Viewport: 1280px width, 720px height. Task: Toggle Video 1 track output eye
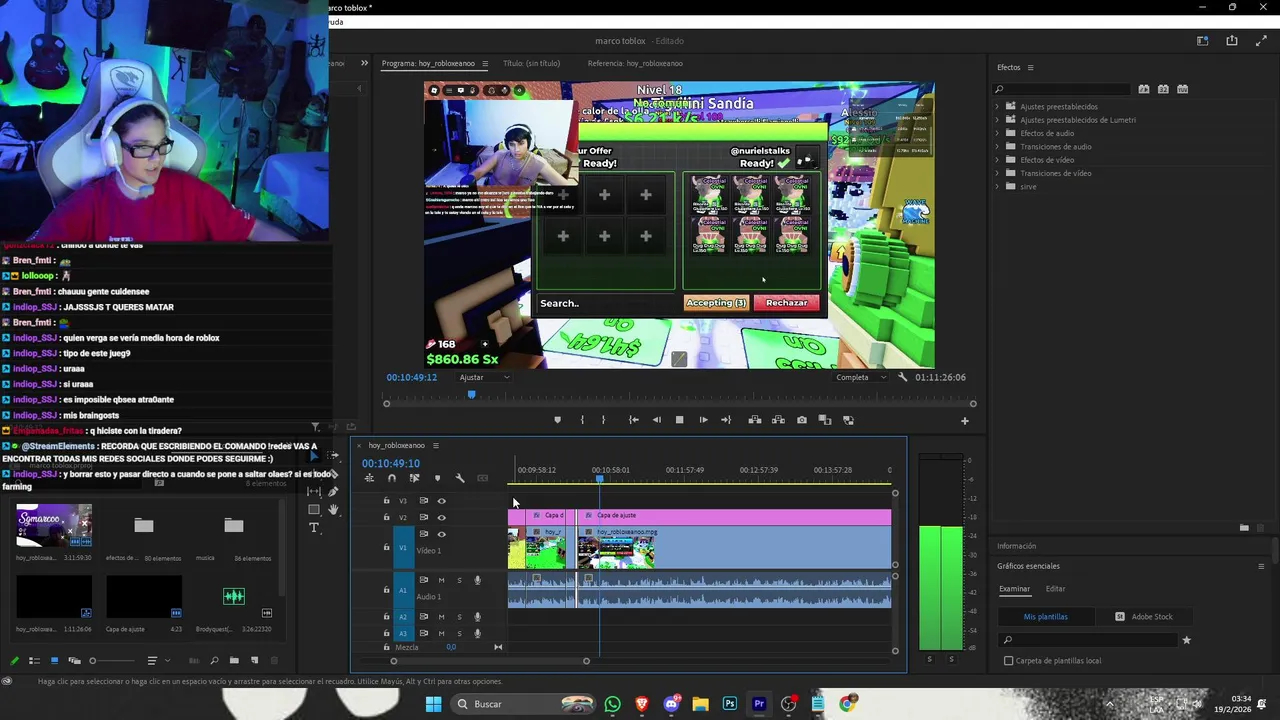coord(442,534)
